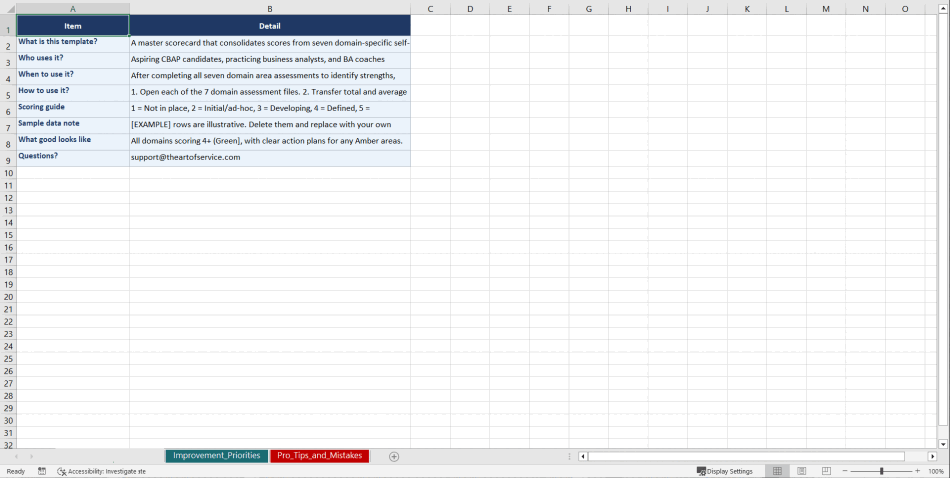Screen dimensions: 950x478
Task: Open Accessibility: Investigate checker
Action: point(101,471)
